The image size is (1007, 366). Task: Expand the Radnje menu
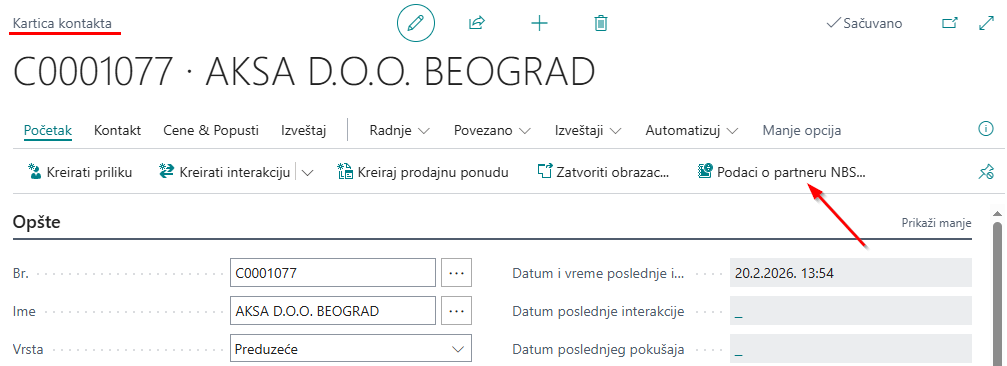(399, 130)
